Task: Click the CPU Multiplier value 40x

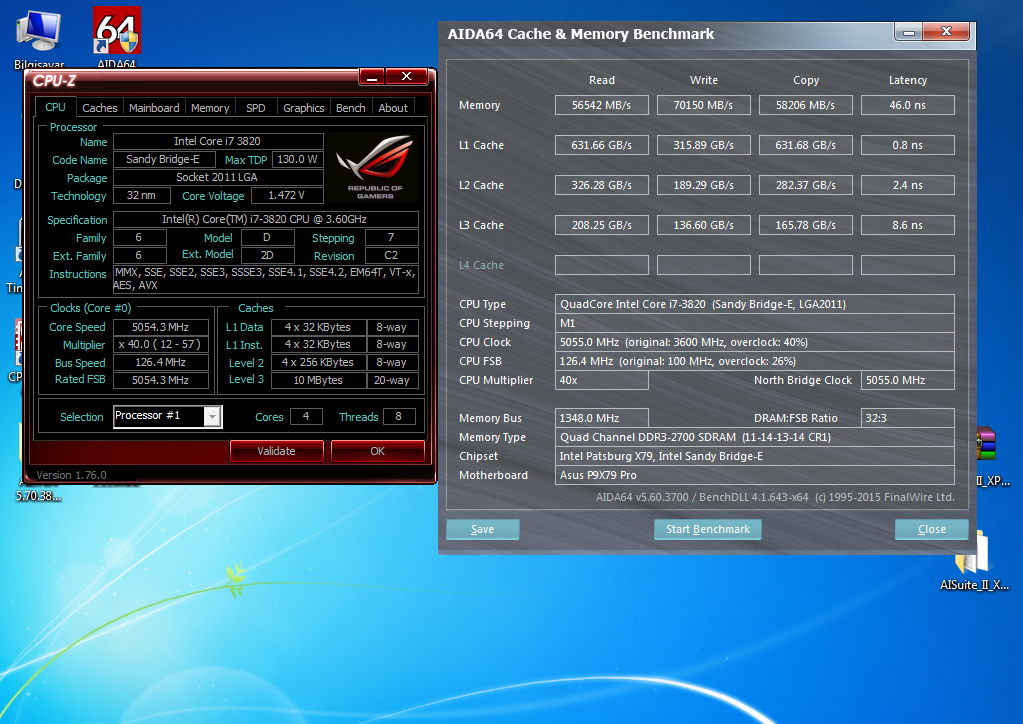Action: pos(602,380)
